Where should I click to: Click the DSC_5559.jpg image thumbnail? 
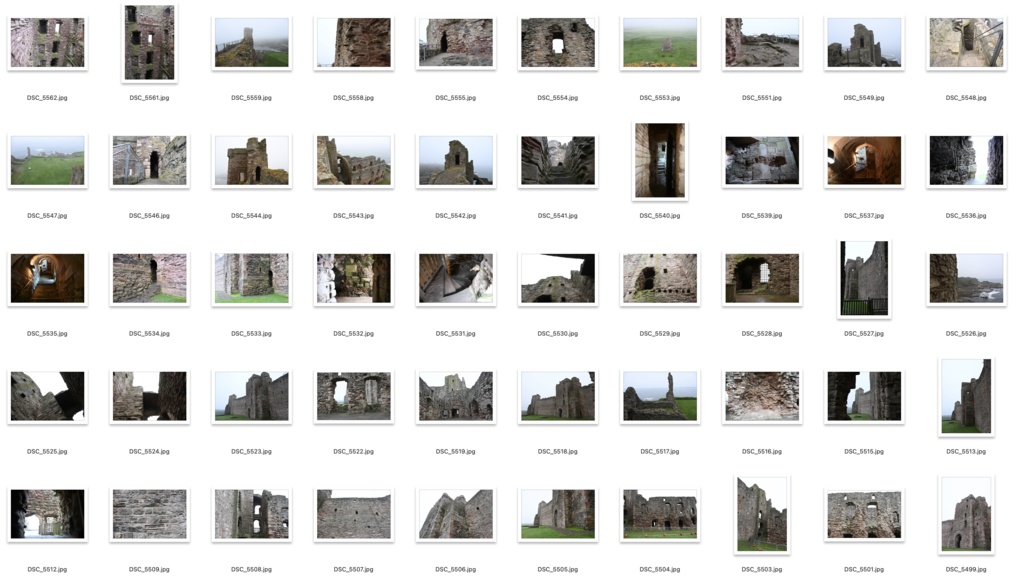(251, 42)
